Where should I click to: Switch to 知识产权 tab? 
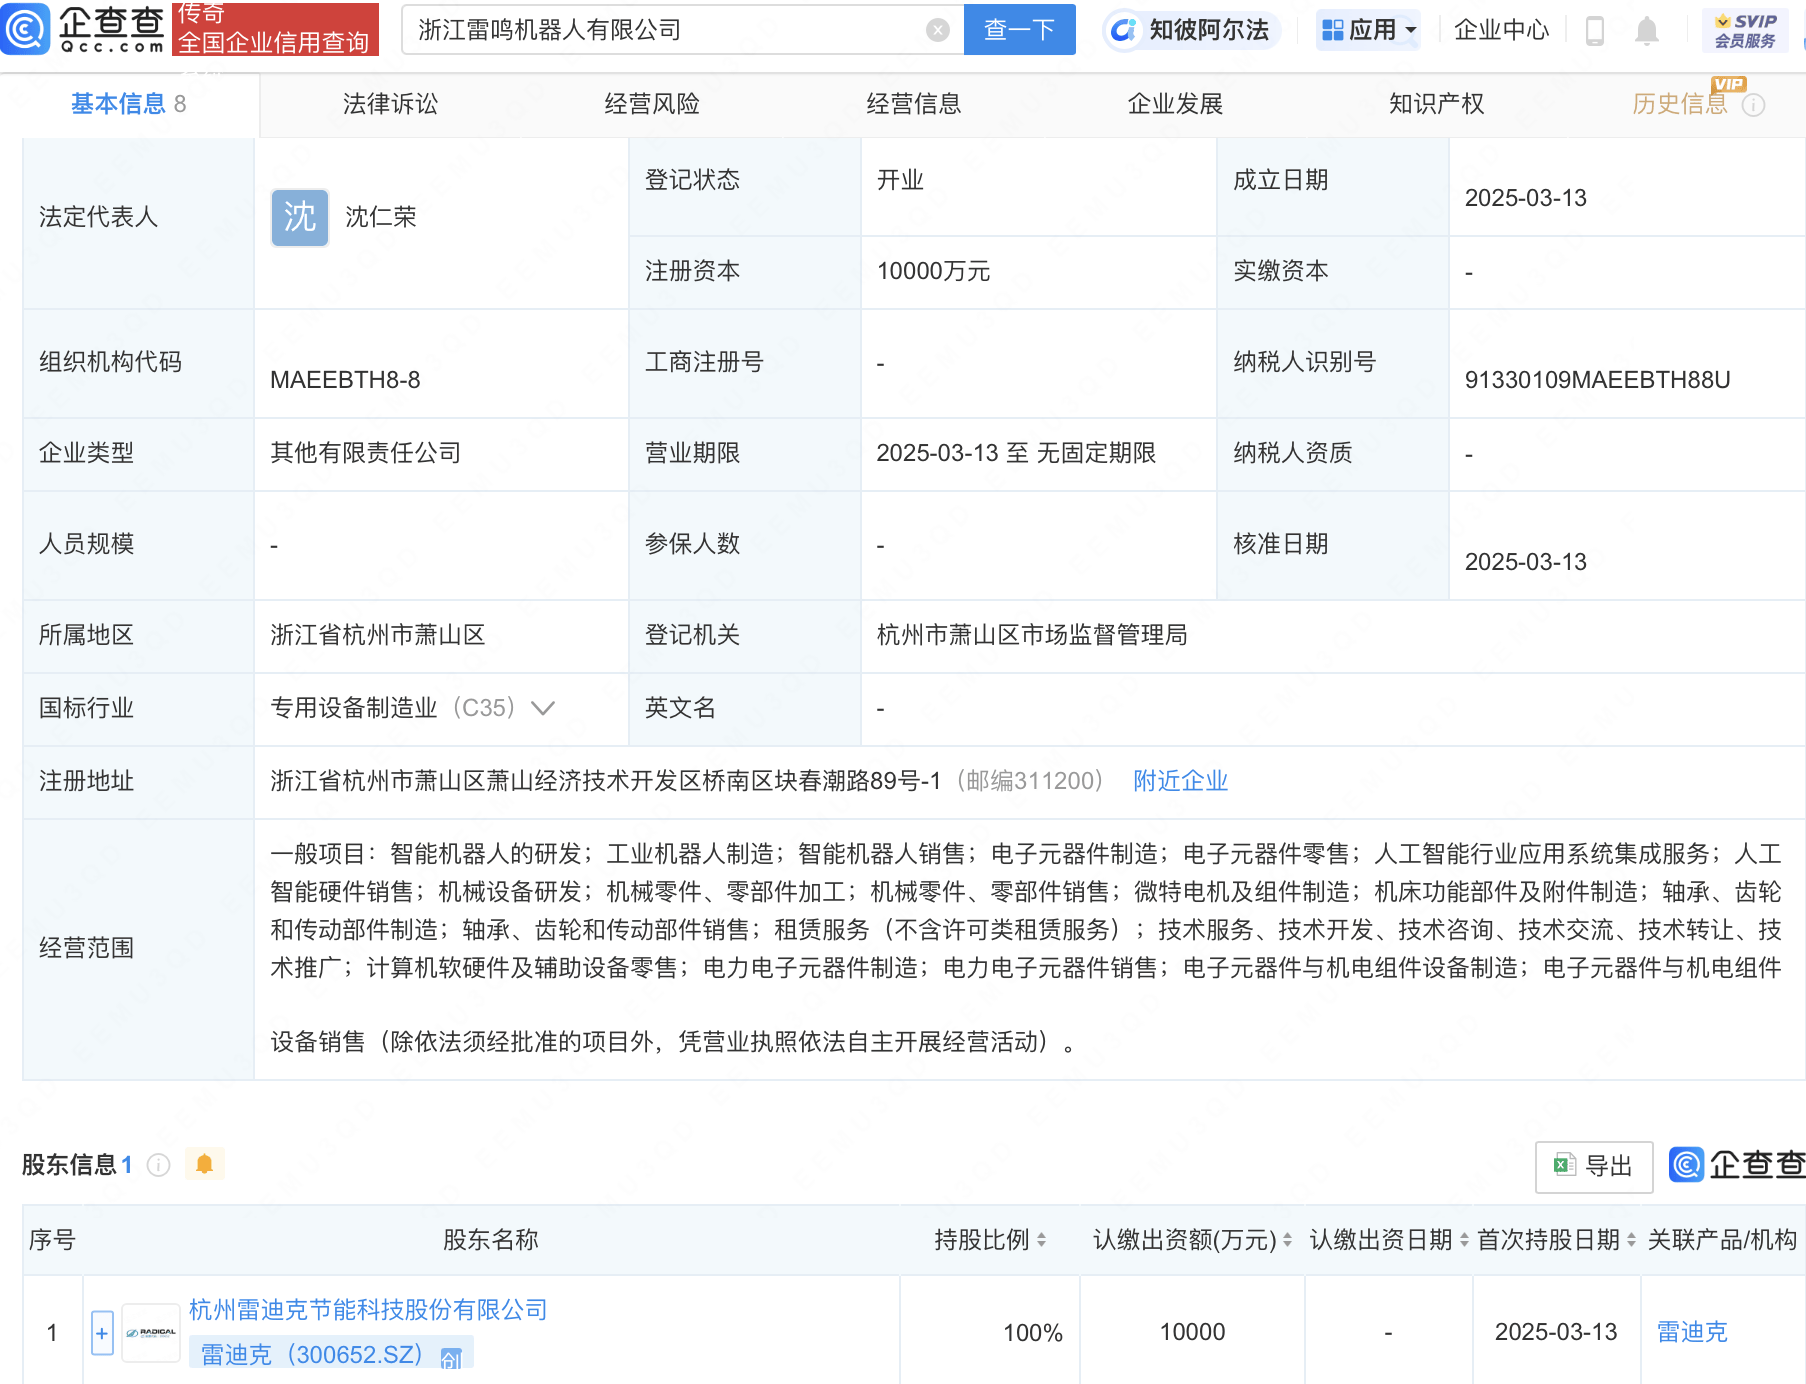point(1437,104)
